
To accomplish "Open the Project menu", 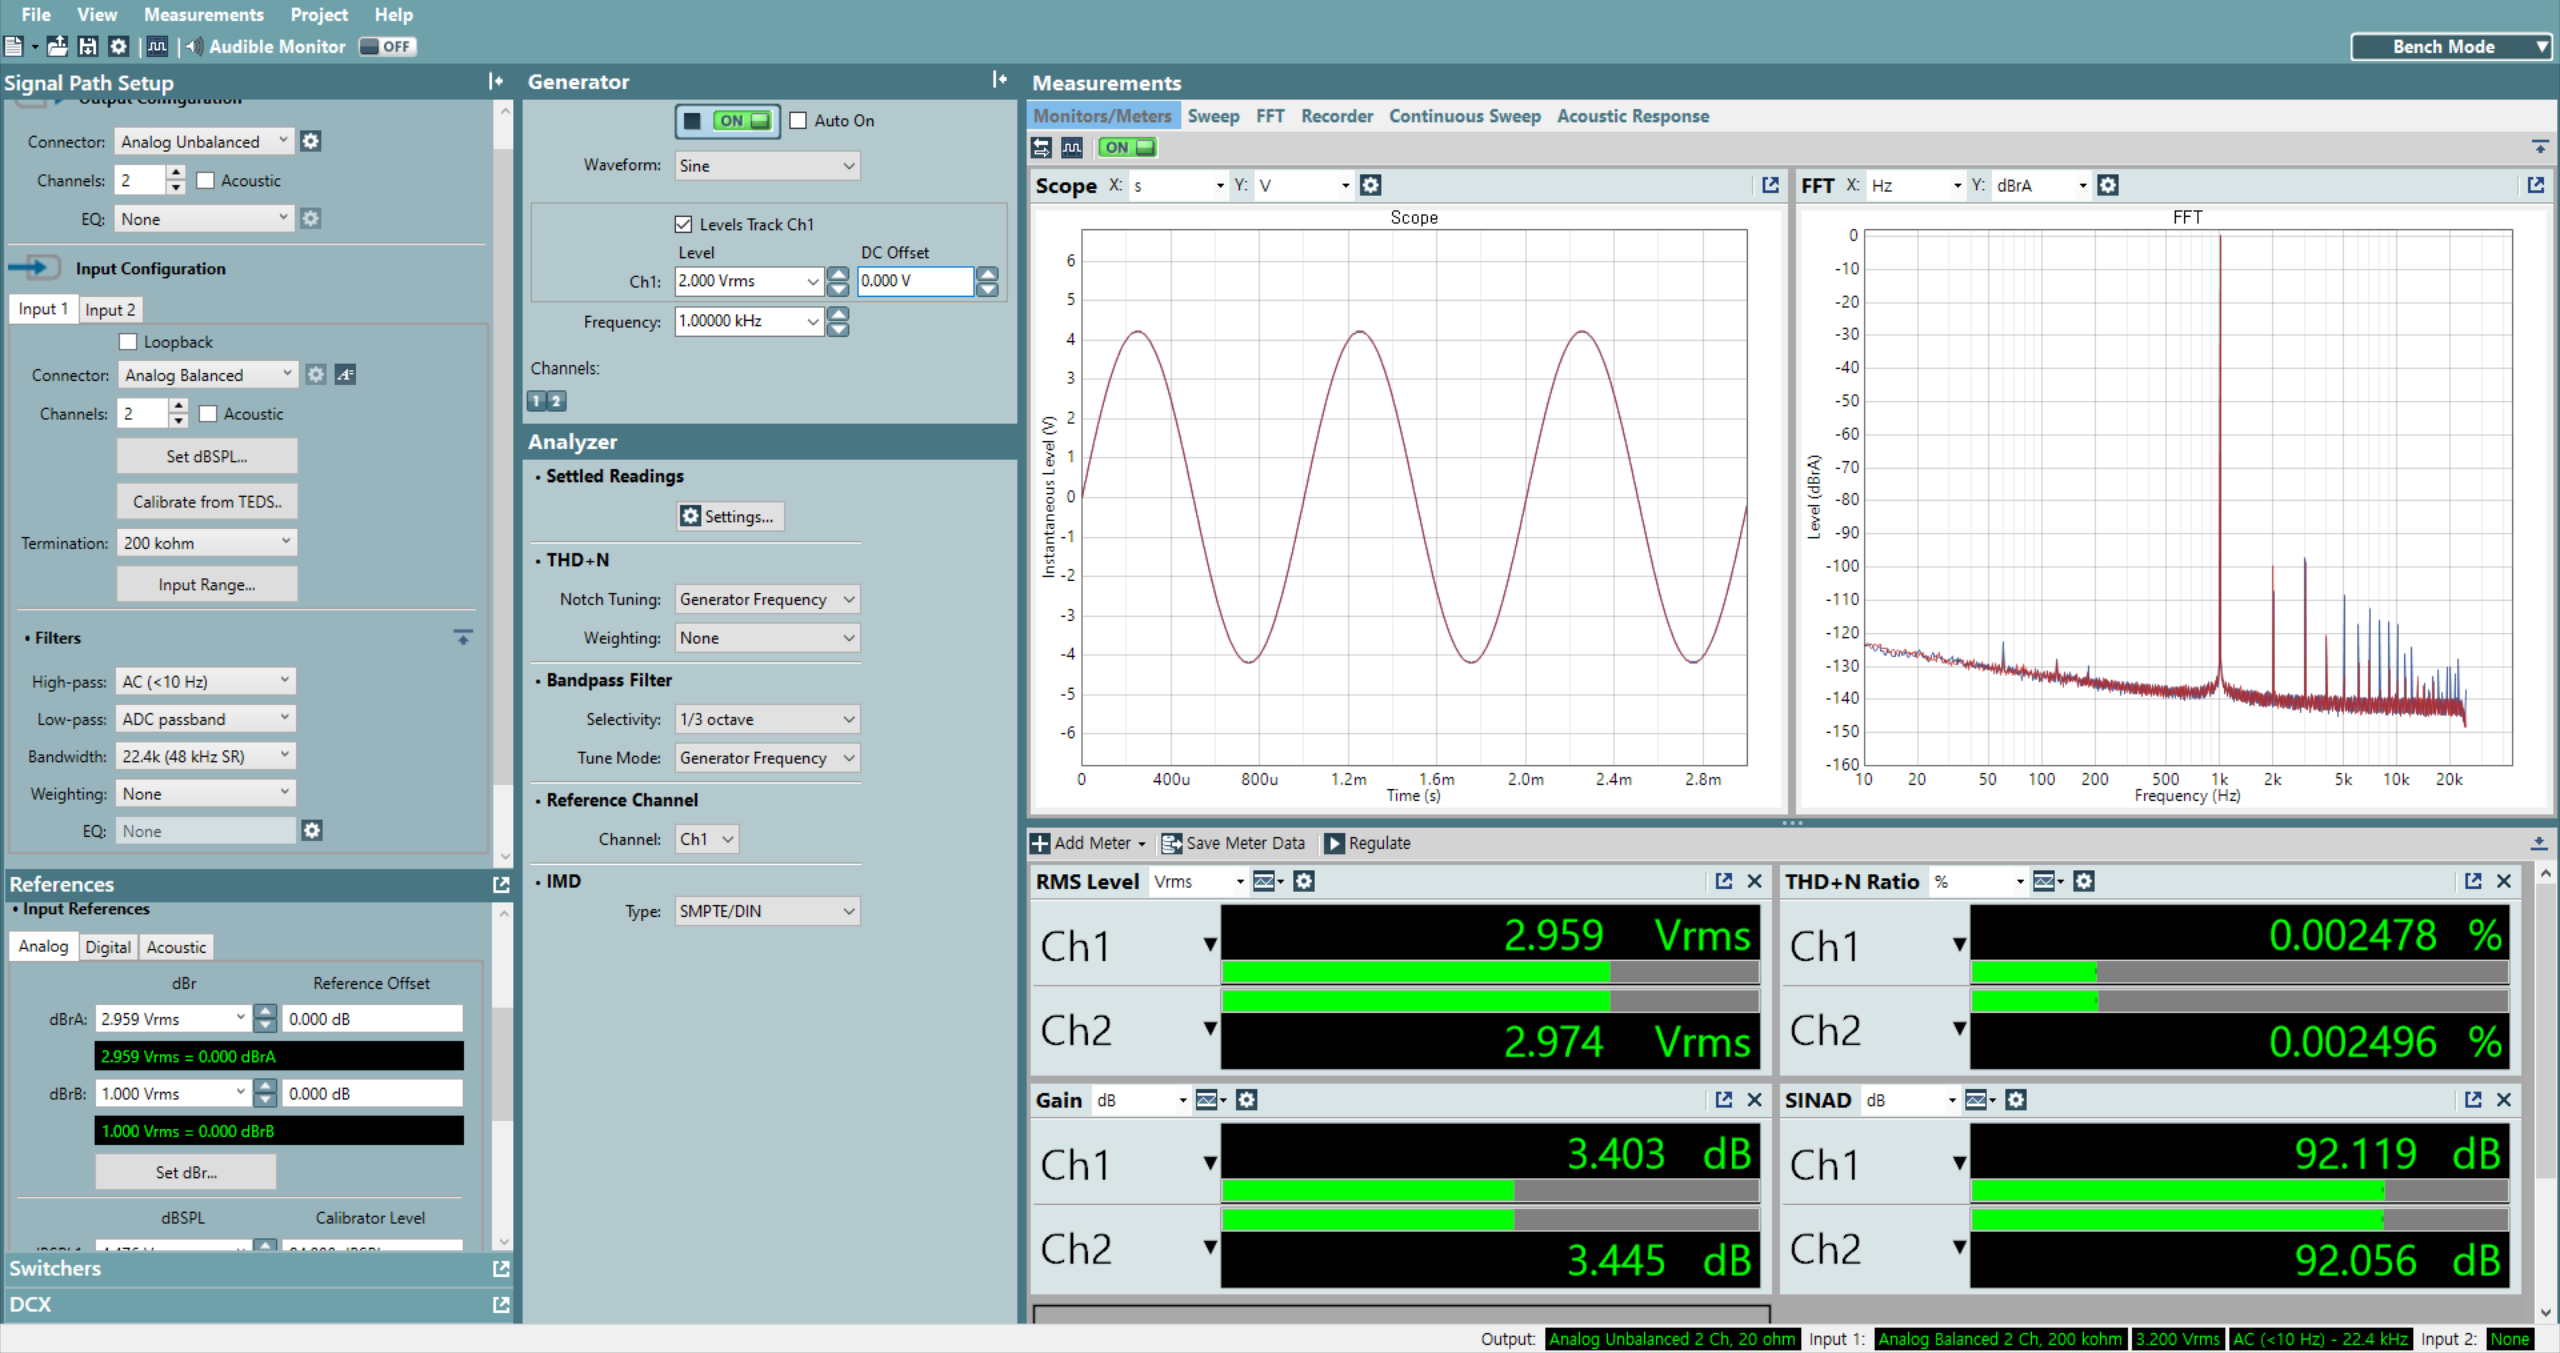I will (x=319, y=15).
